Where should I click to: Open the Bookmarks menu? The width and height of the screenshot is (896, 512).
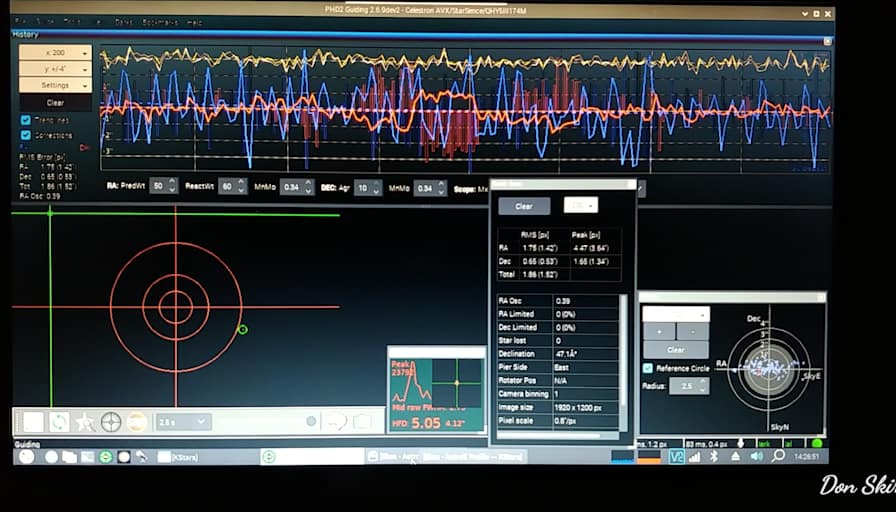pyautogui.click(x=160, y=22)
